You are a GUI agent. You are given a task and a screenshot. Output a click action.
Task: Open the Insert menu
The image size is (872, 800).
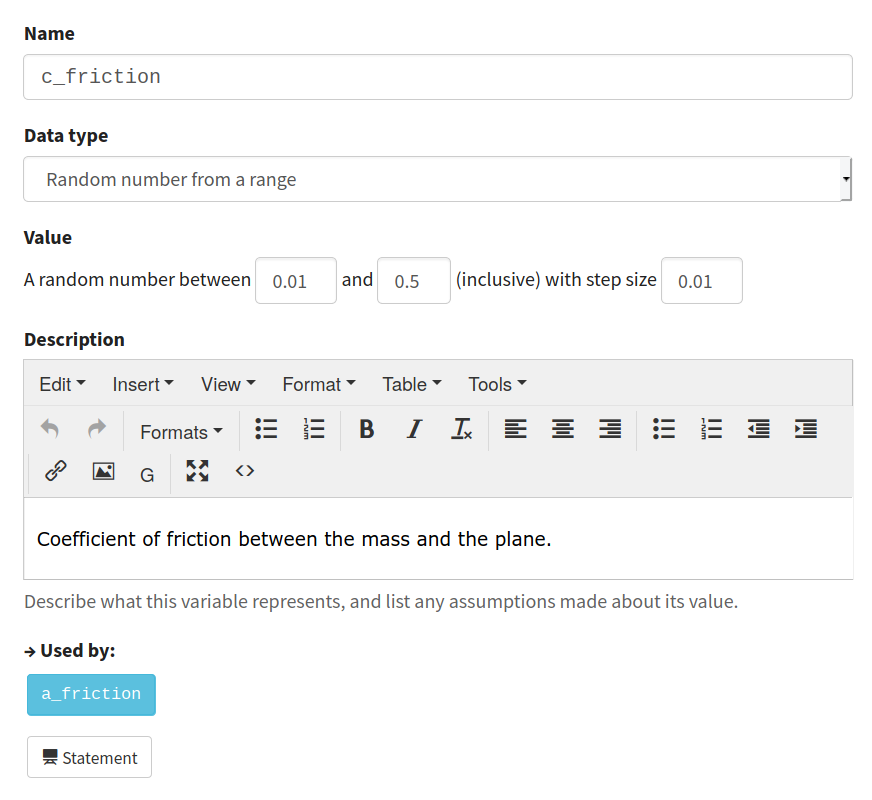pyautogui.click(x=143, y=384)
